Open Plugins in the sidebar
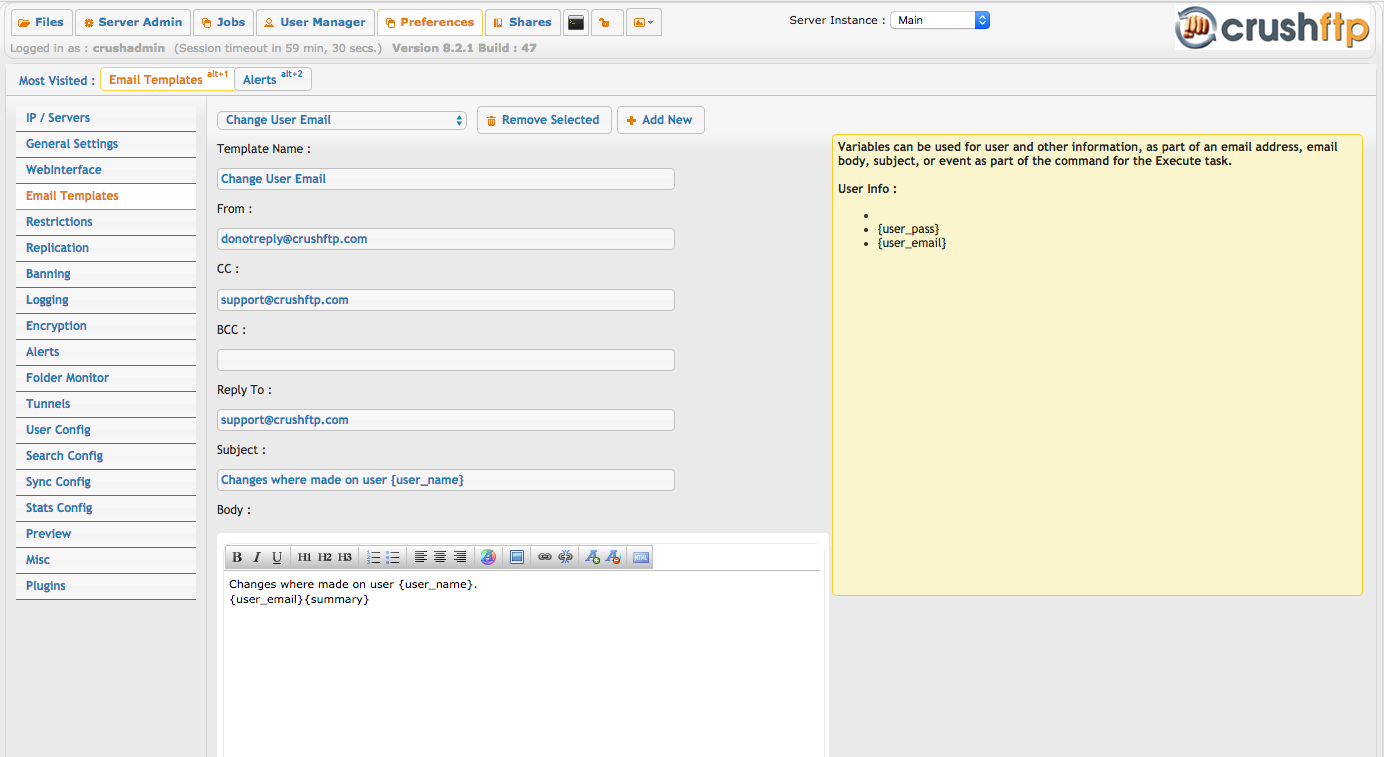This screenshot has width=1384, height=757. pos(106,586)
